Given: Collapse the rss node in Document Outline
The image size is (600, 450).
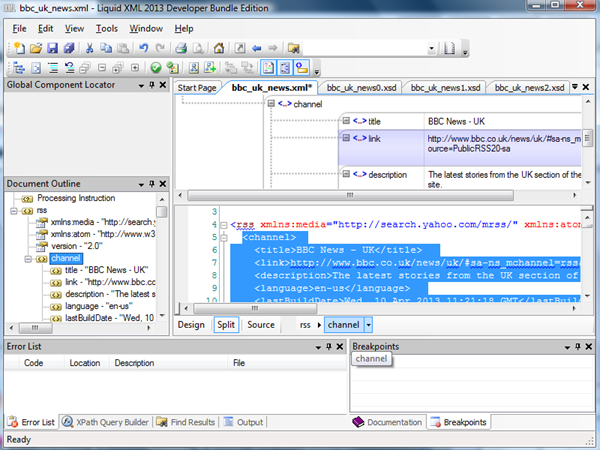Looking at the screenshot, I should point(14,210).
